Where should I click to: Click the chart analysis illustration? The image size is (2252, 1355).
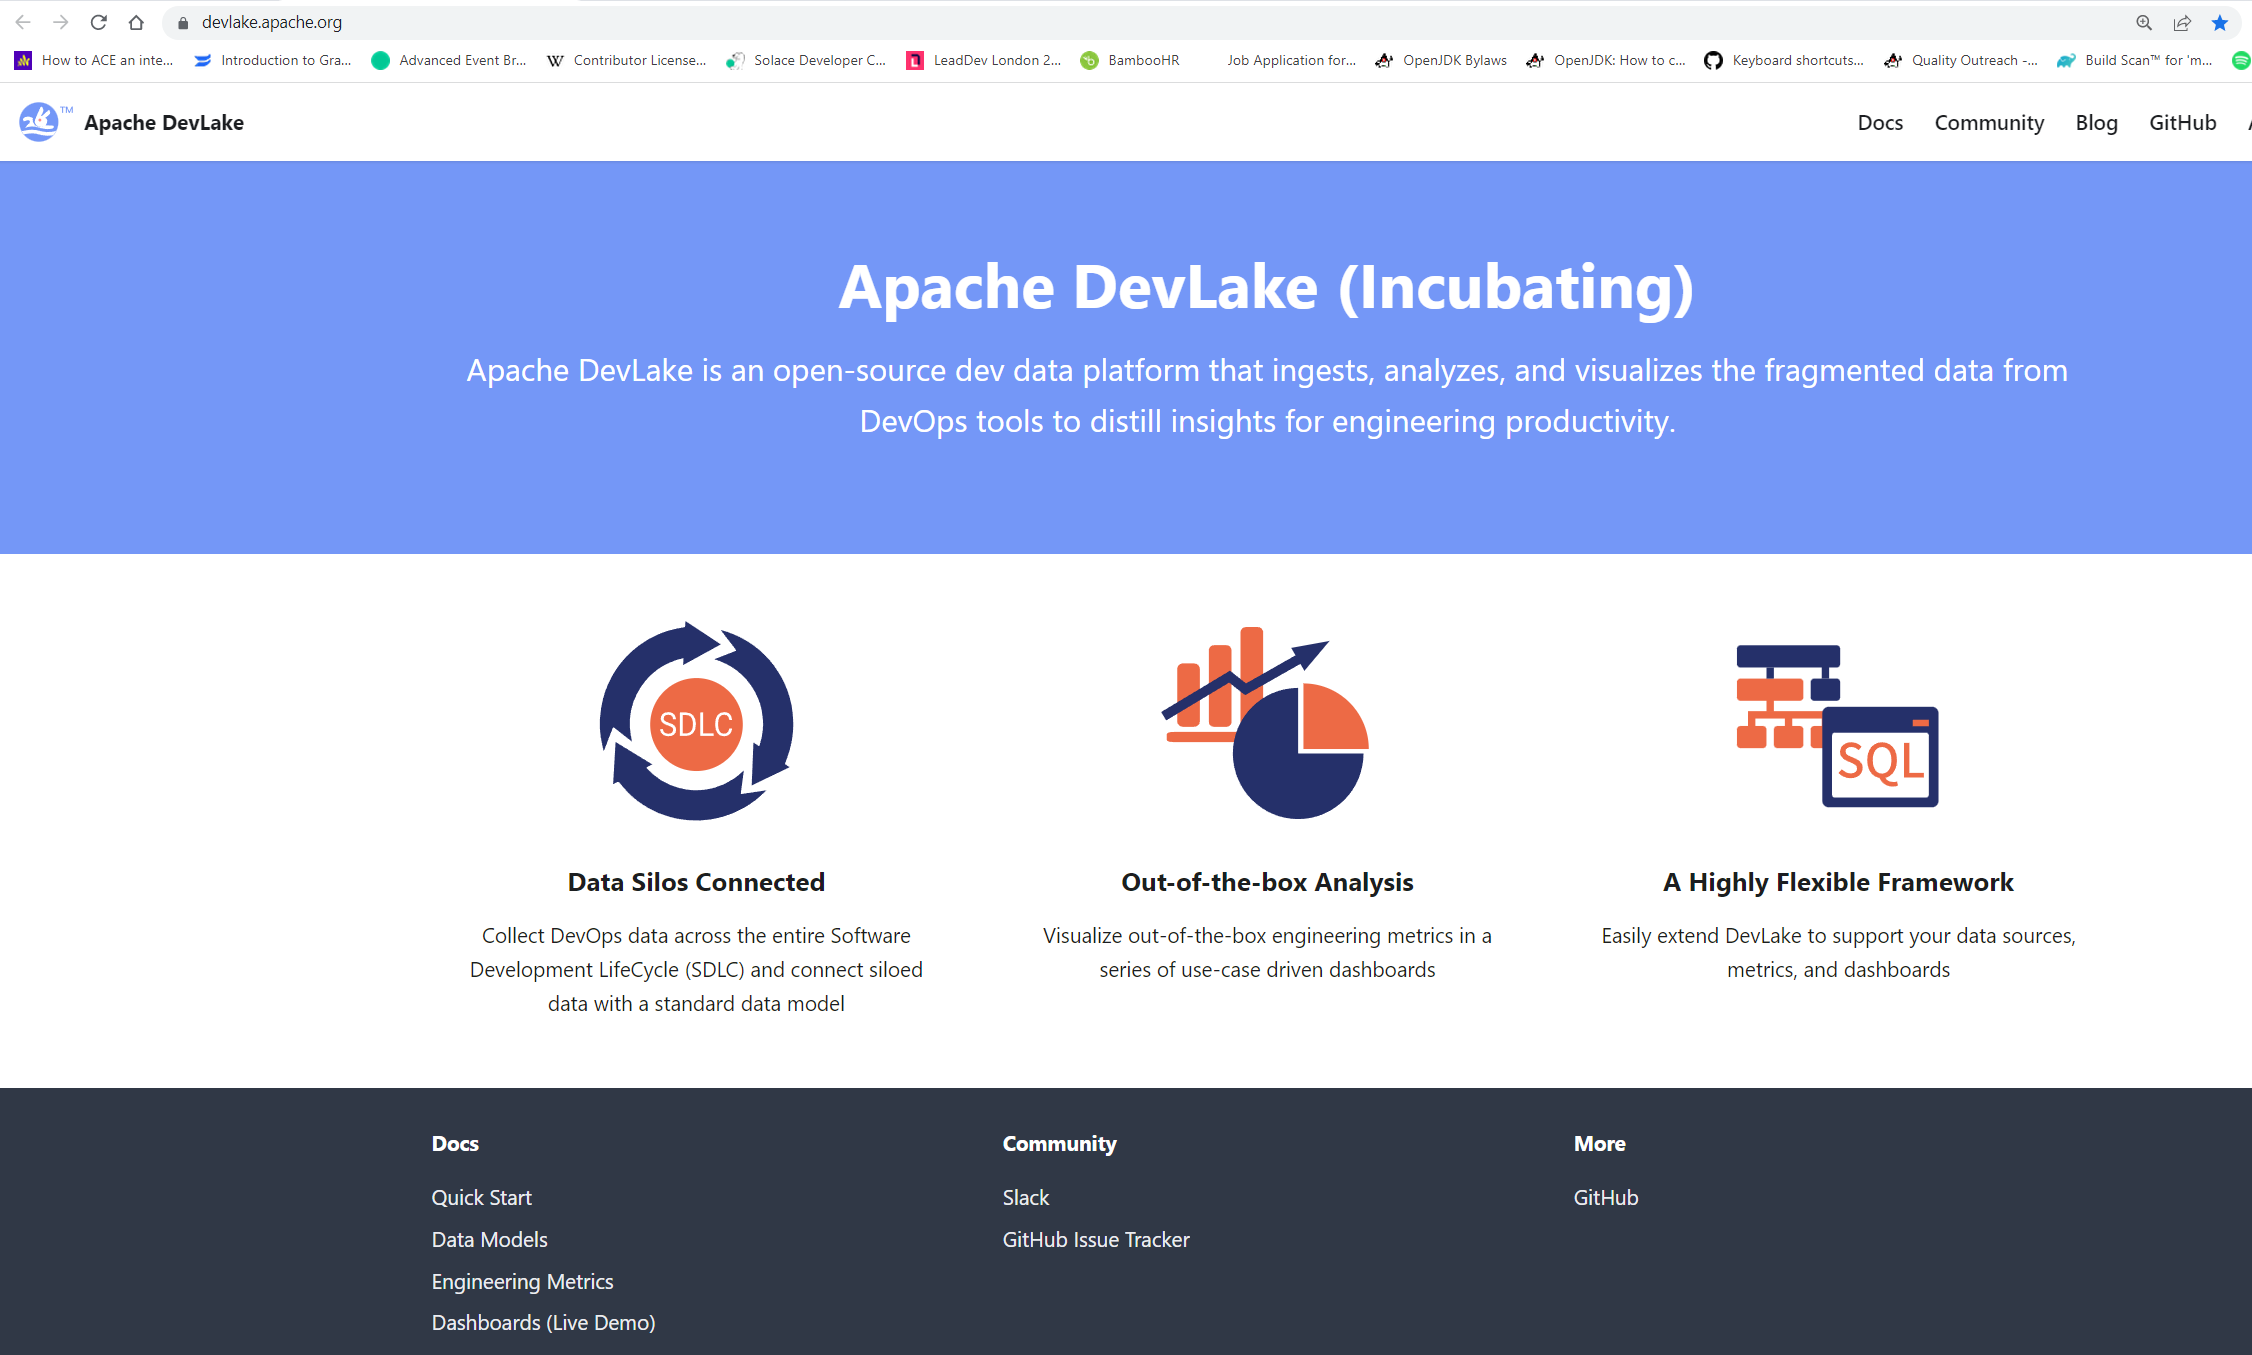[1266, 722]
